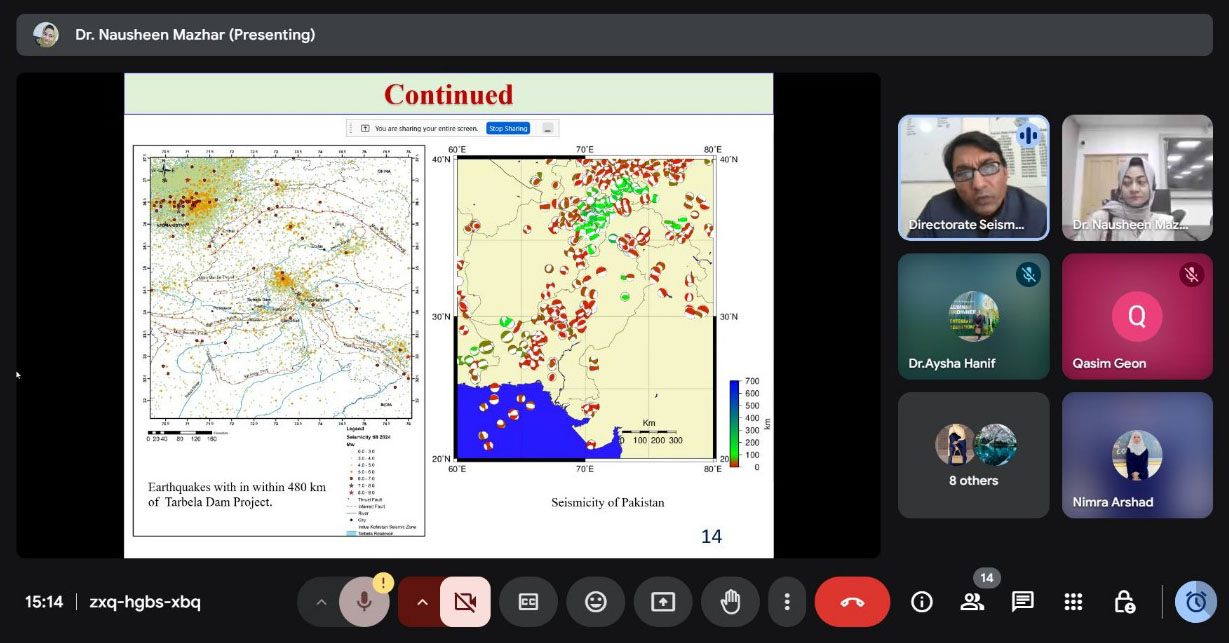Image resolution: width=1229 pixels, height=643 pixels.
Task: Click the 15:14 meeting time
Action: click(x=44, y=602)
